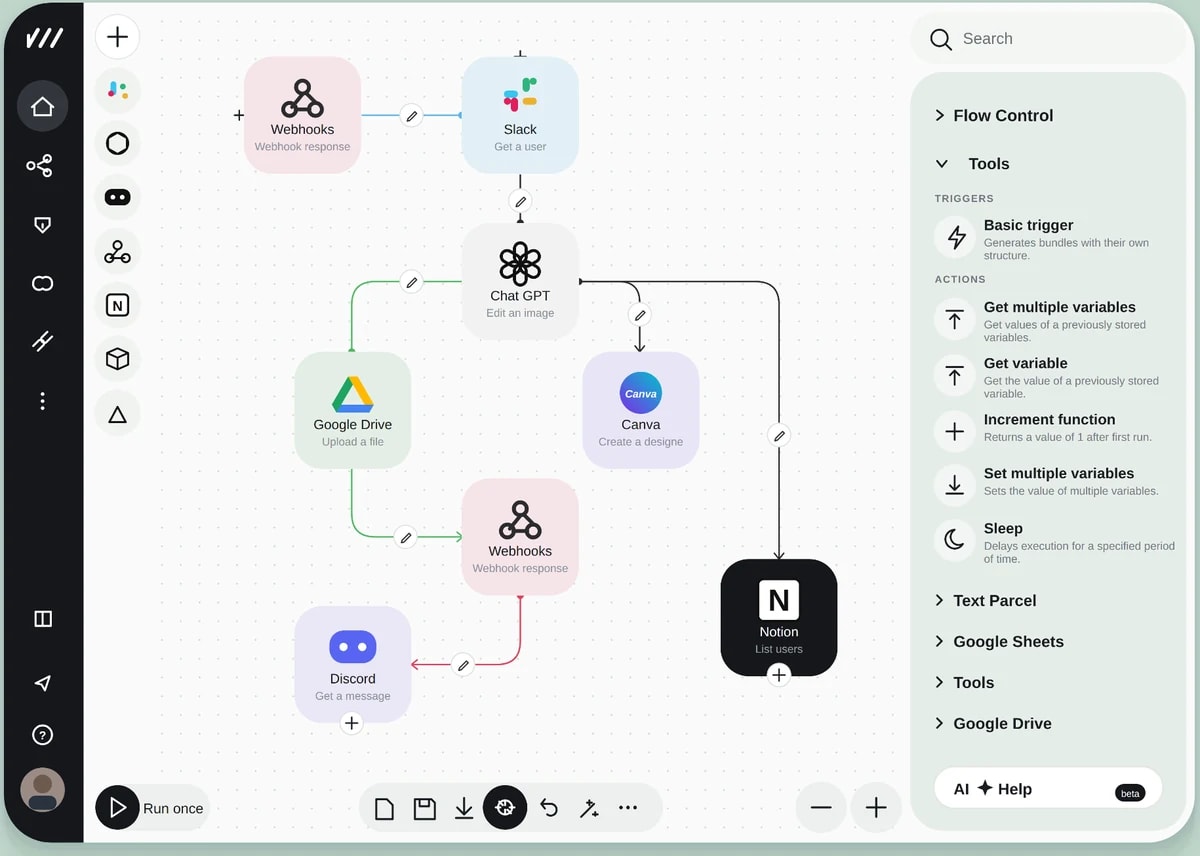Click the send arrow sidebar icon

point(42,683)
